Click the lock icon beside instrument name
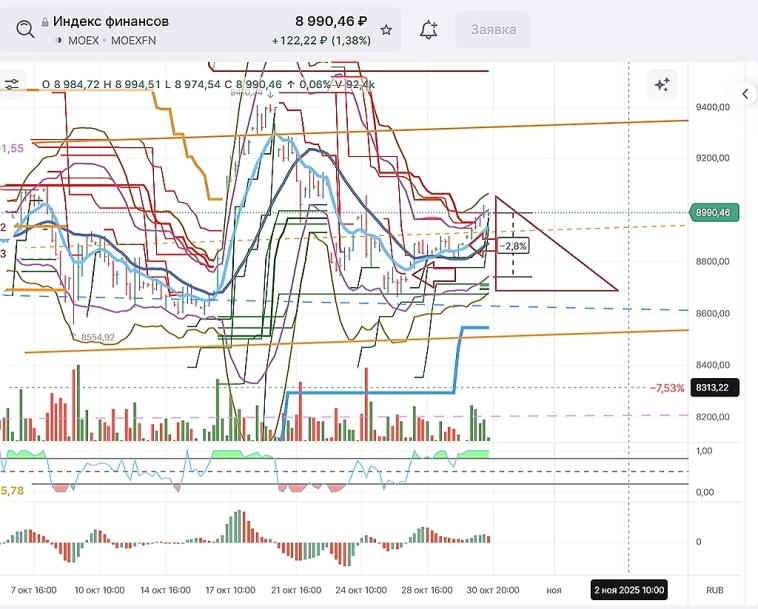758x609 pixels. pyautogui.click(x=45, y=21)
